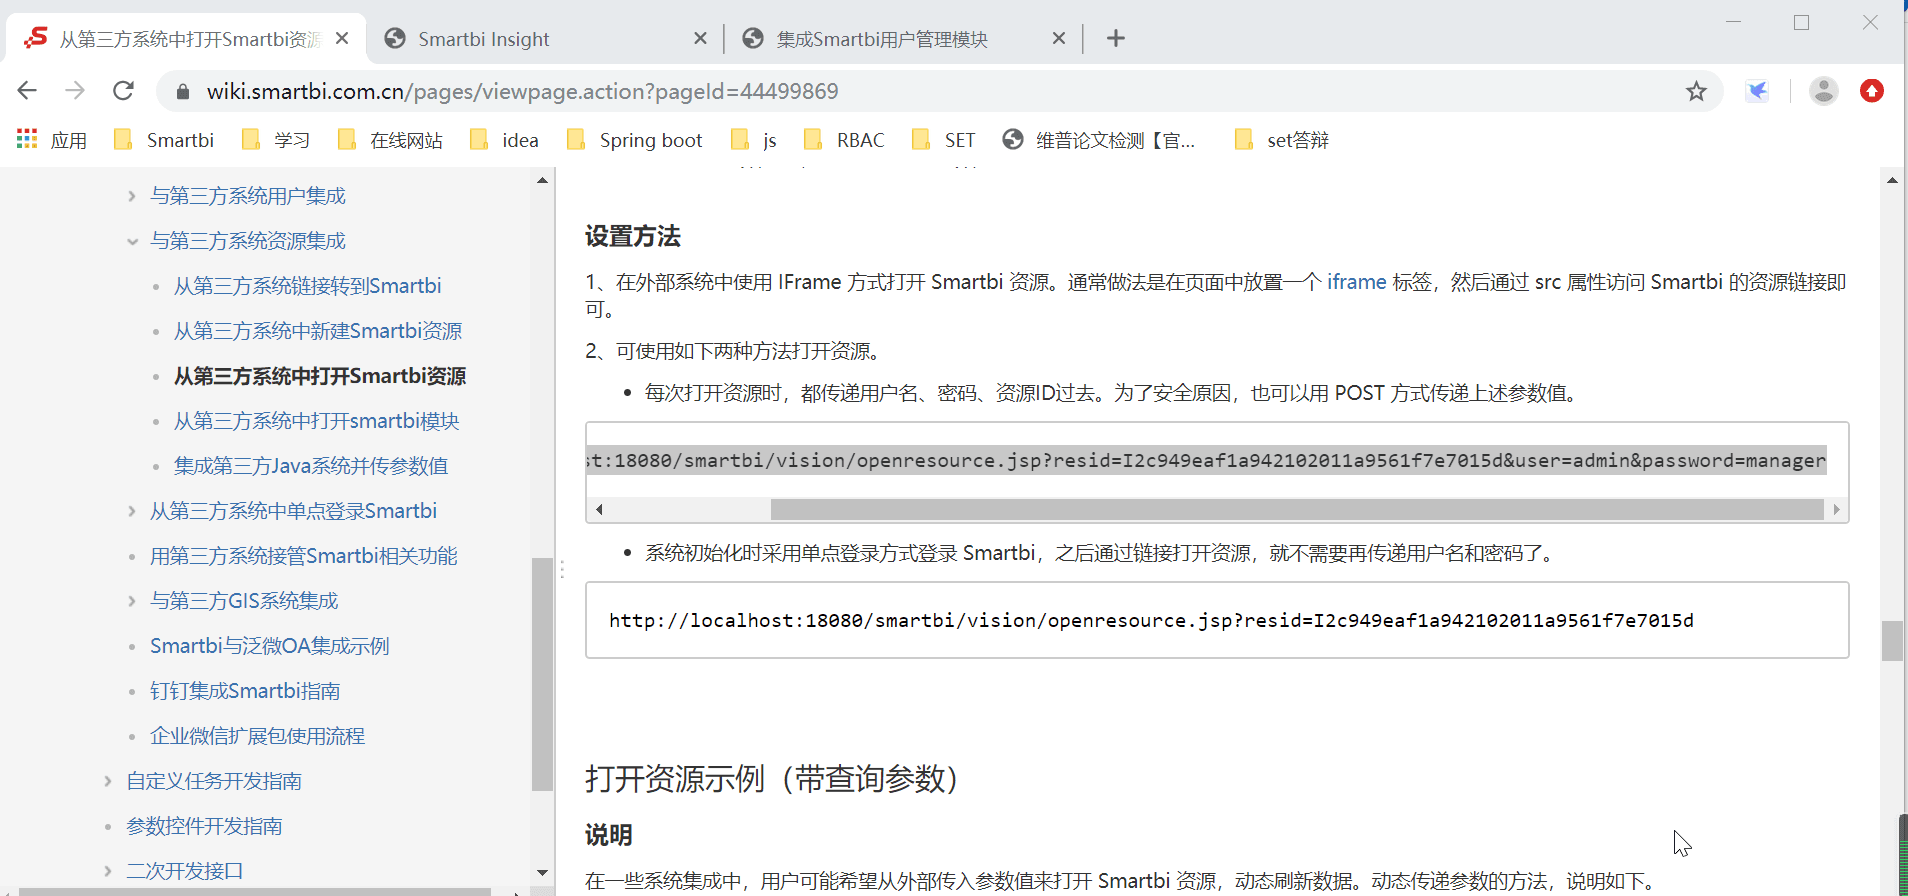1908x896 pixels.
Task: Collapse the 与第三方系统资源集成 tree node
Action: [x=132, y=241]
